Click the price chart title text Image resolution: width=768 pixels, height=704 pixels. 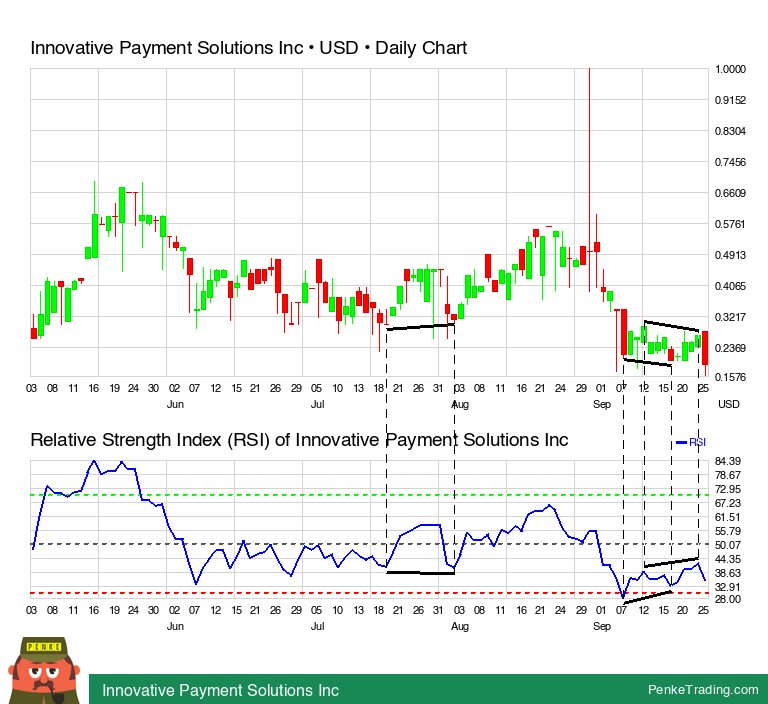point(248,48)
